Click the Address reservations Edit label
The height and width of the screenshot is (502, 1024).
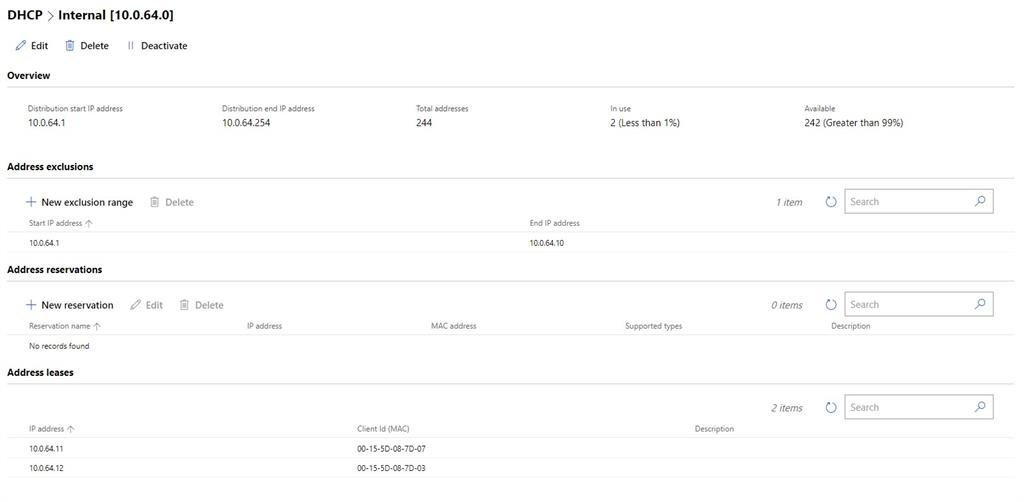(154, 305)
